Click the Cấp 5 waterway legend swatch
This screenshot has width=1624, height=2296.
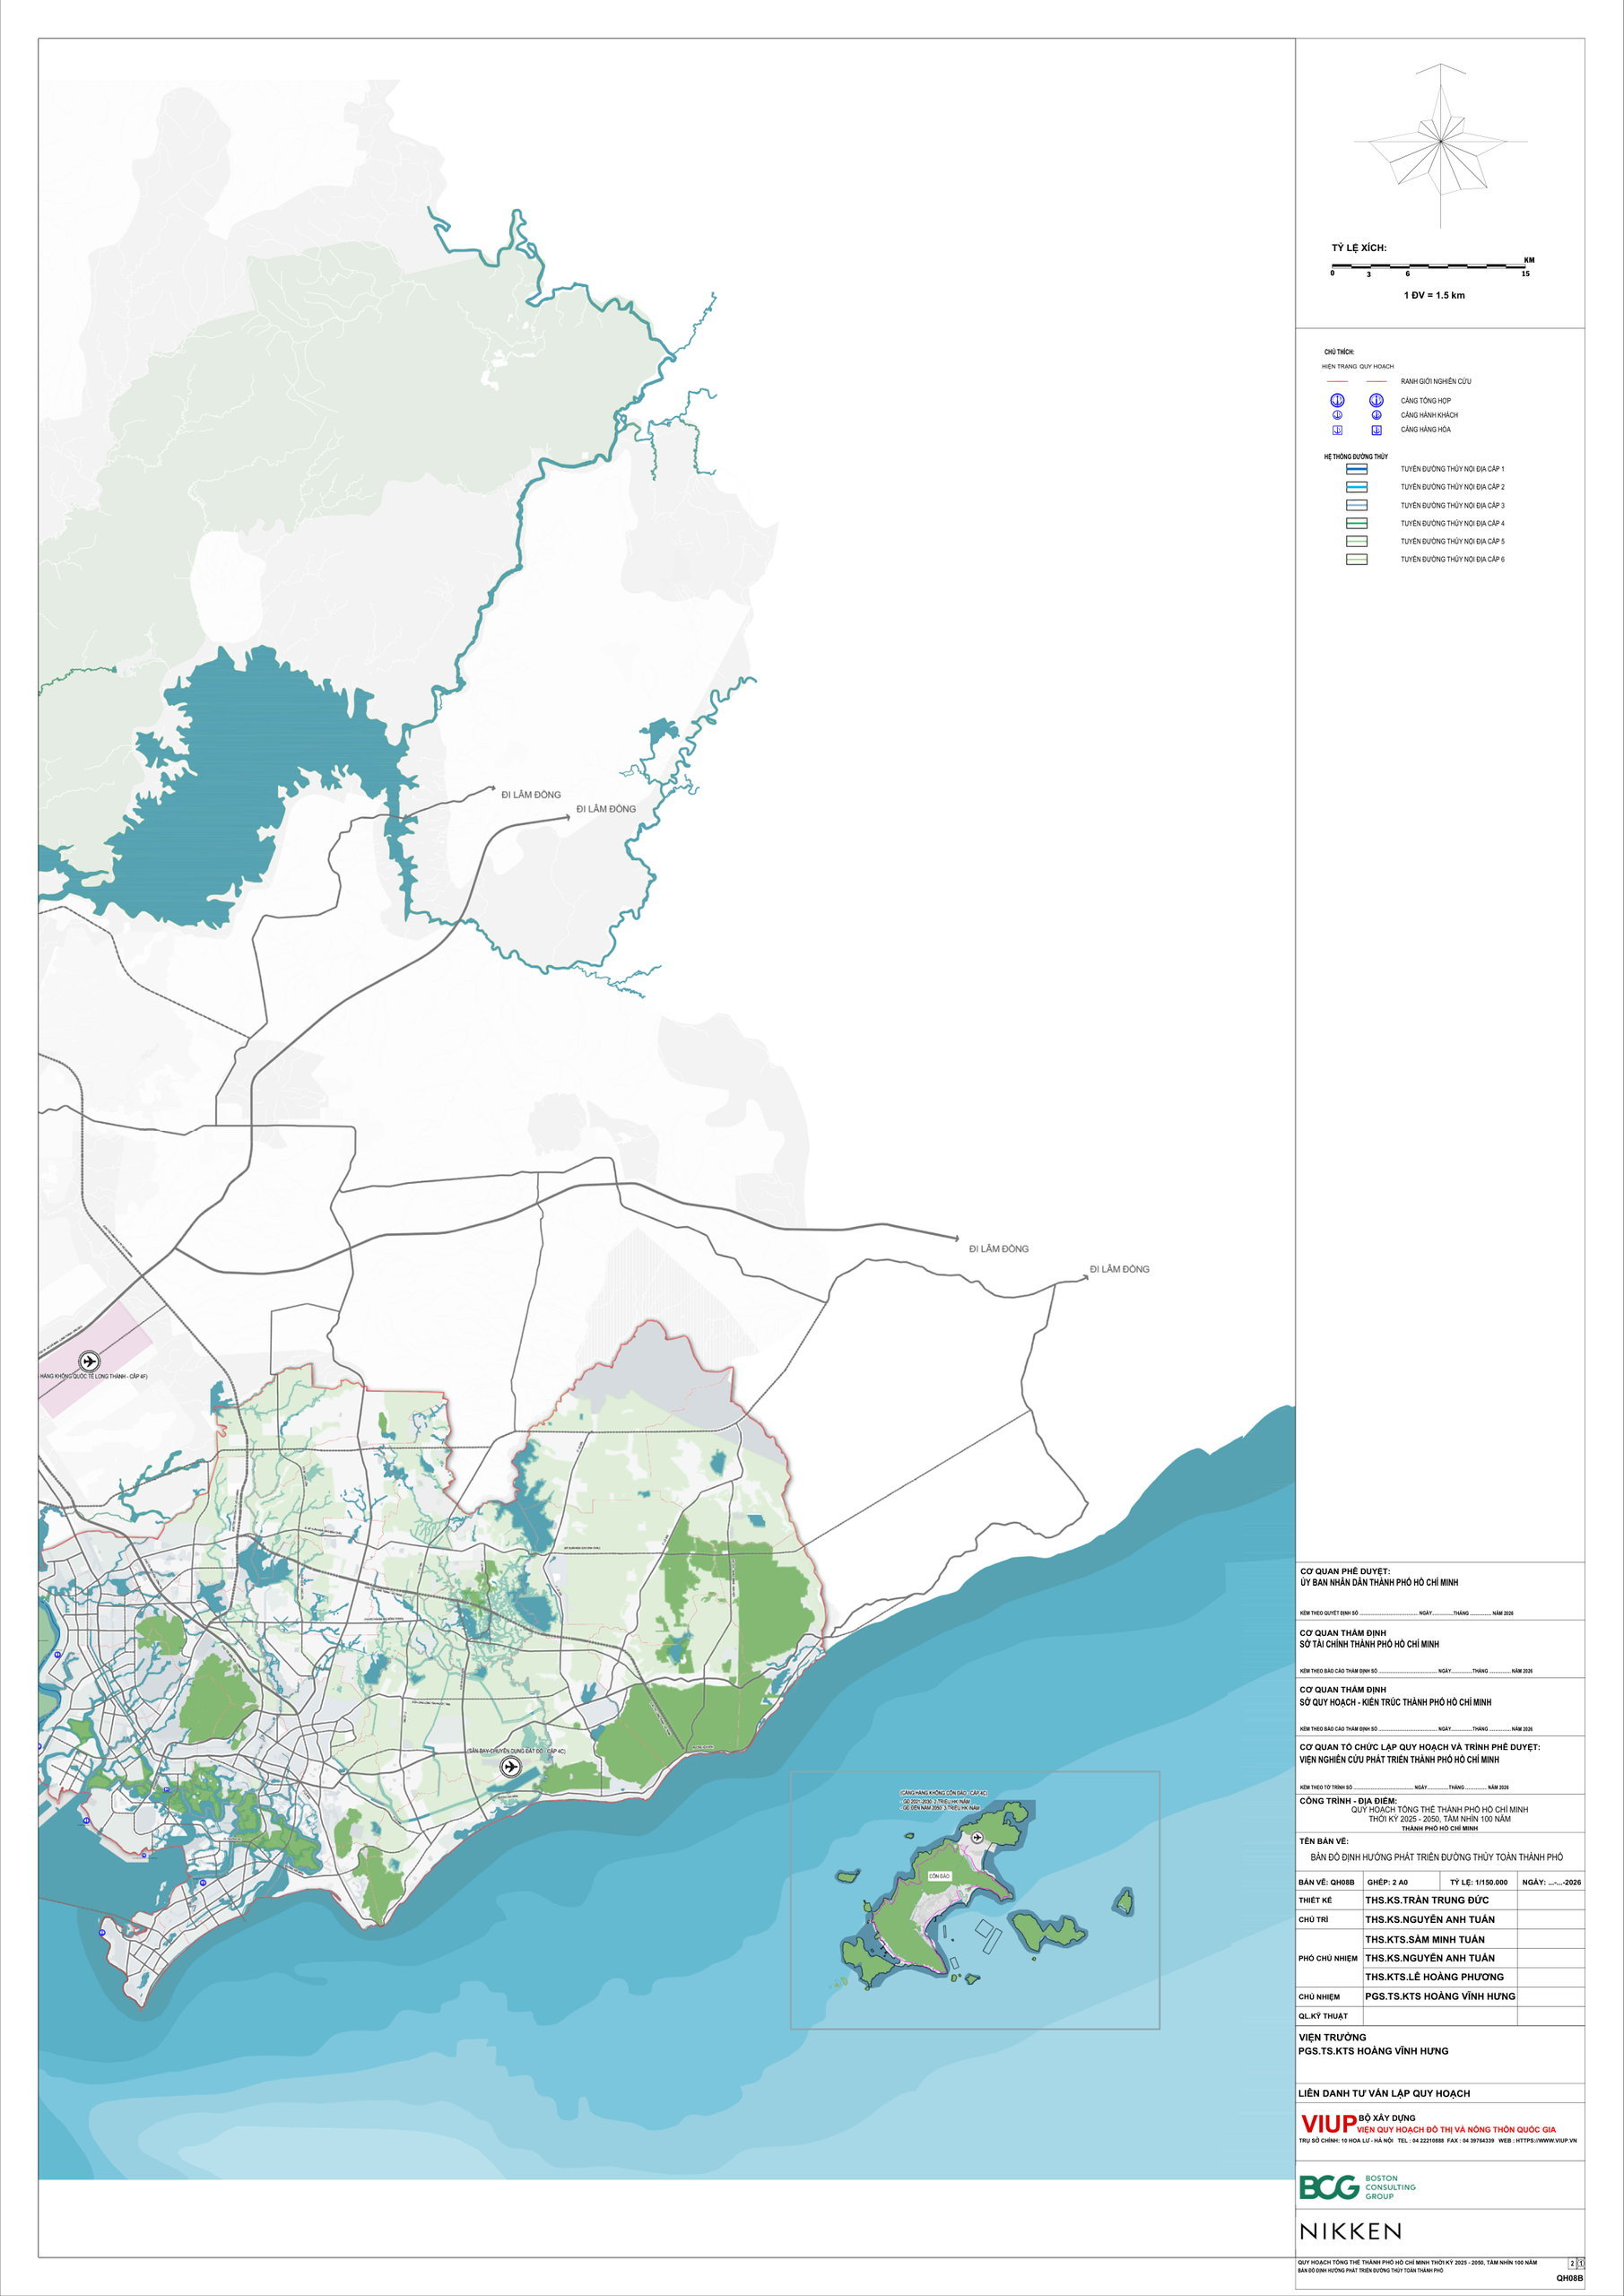1357,541
